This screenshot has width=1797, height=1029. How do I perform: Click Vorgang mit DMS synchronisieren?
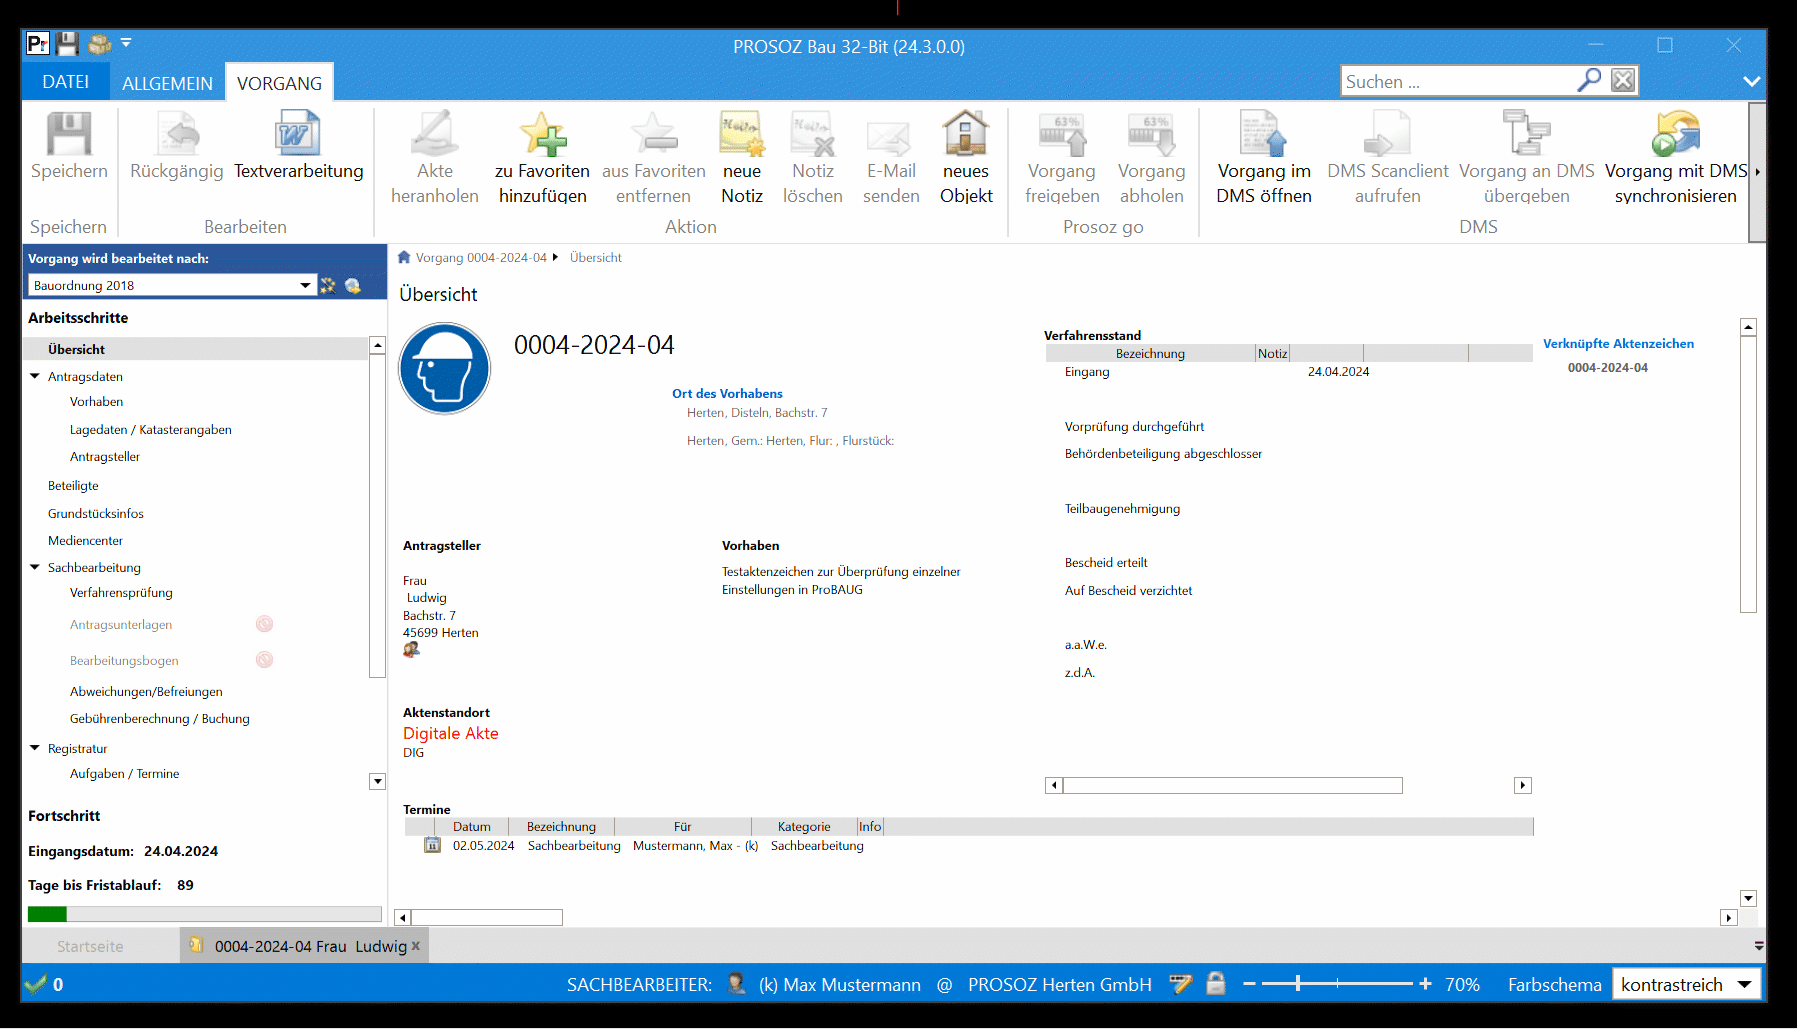(x=1676, y=158)
